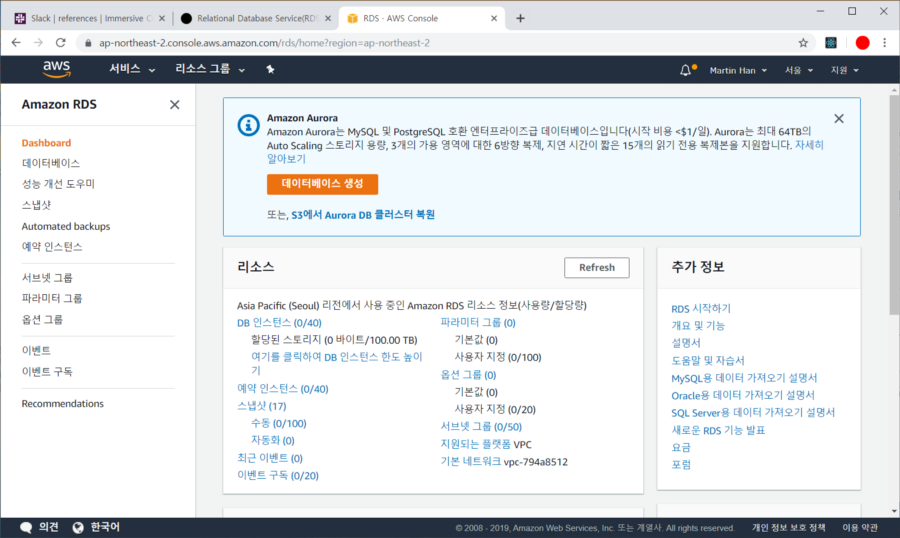
Task: Close the RDS - AWS Console tab
Action: (x=494, y=18)
